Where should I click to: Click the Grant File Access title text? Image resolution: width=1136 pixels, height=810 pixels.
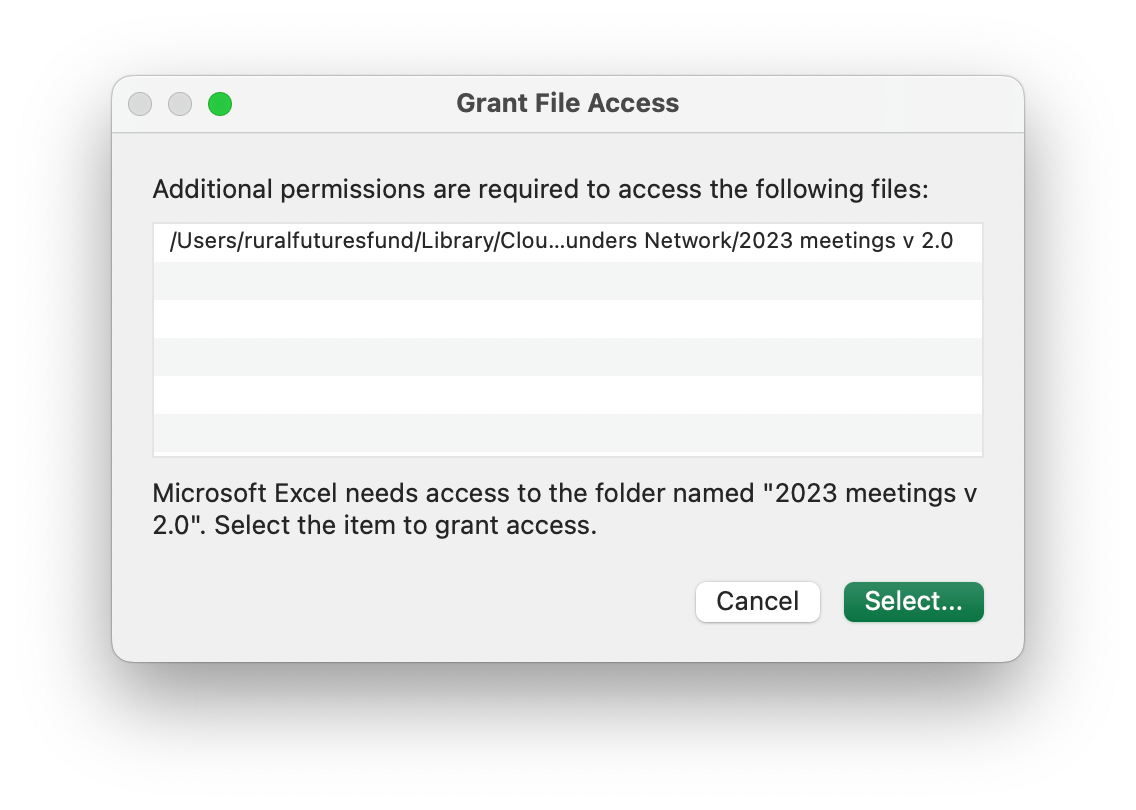pos(567,104)
